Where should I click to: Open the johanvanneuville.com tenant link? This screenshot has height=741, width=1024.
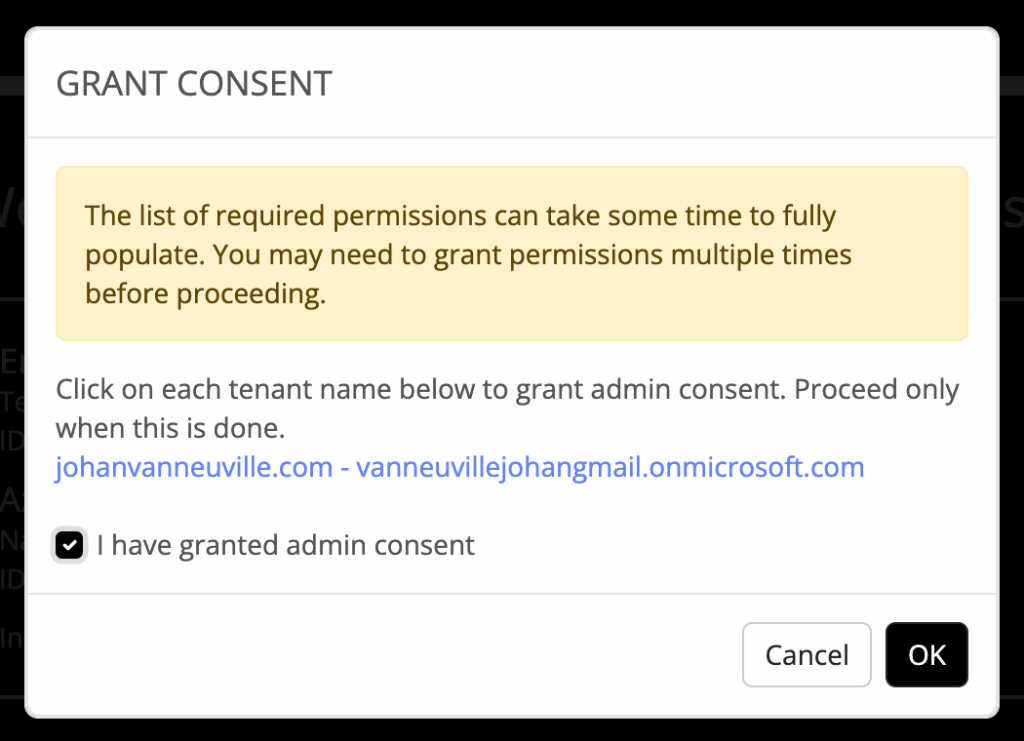click(x=193, y=467)
